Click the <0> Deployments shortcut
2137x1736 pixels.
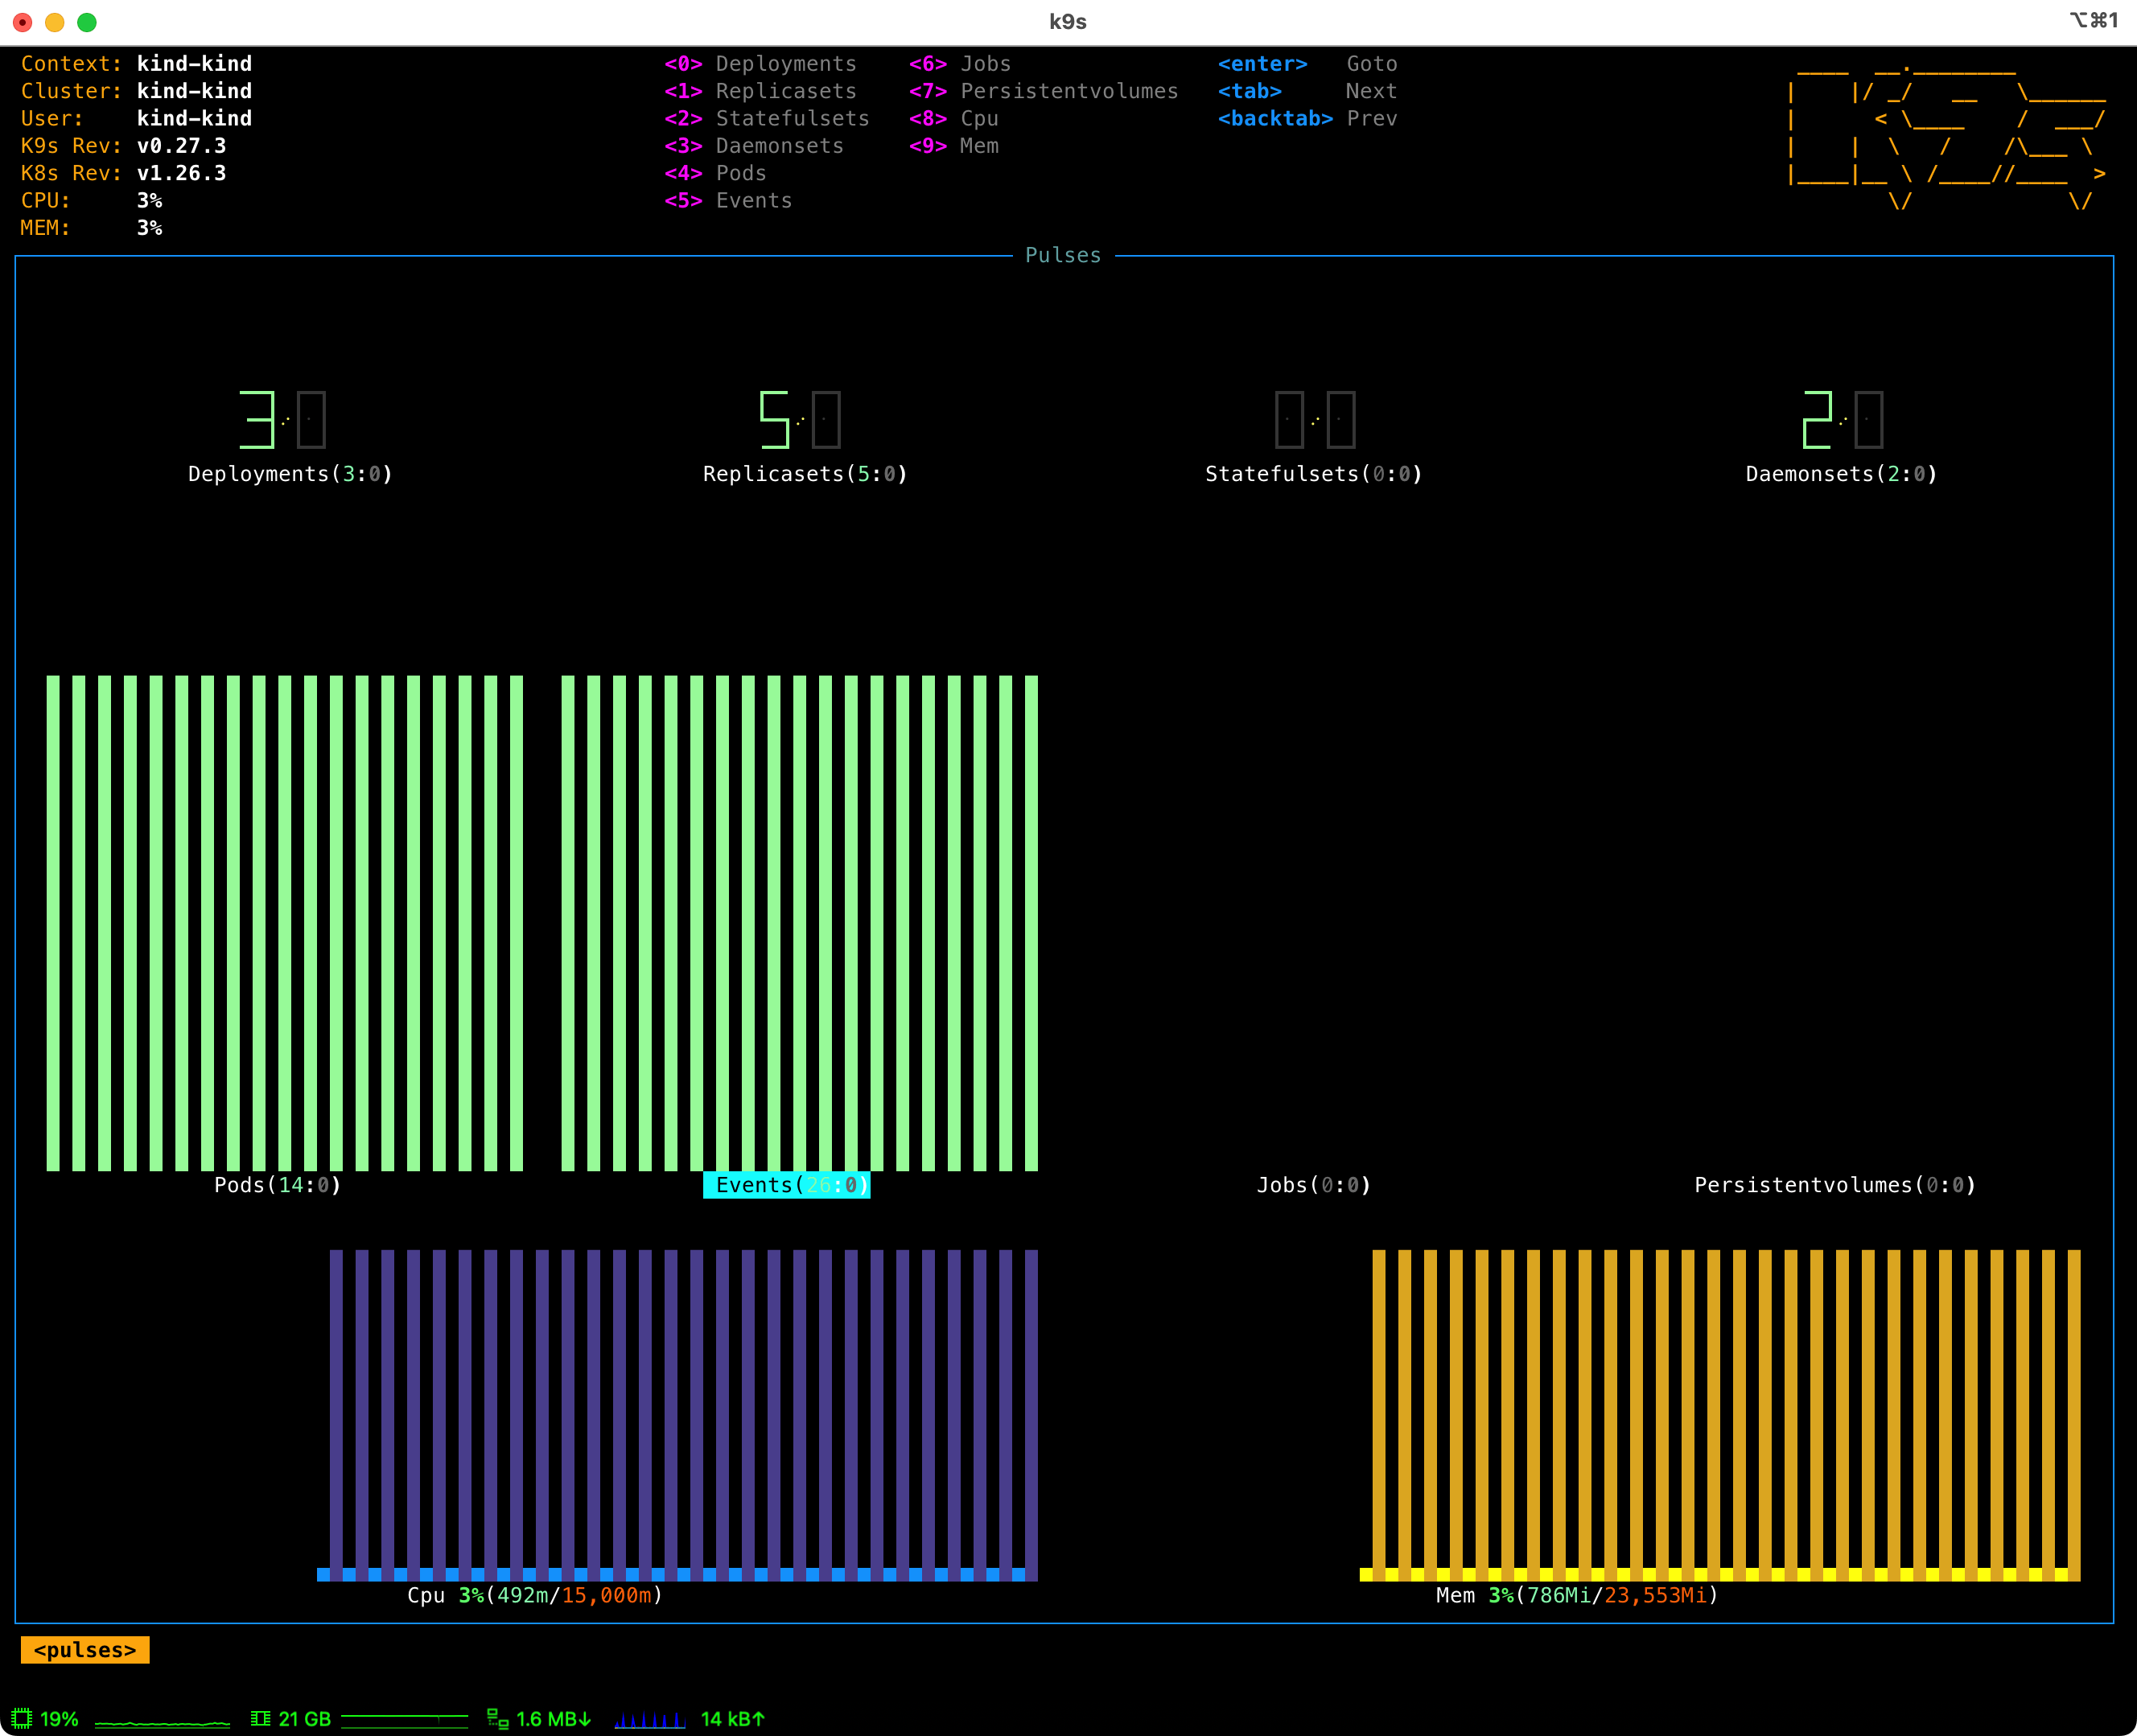click(x=761, y=64)
